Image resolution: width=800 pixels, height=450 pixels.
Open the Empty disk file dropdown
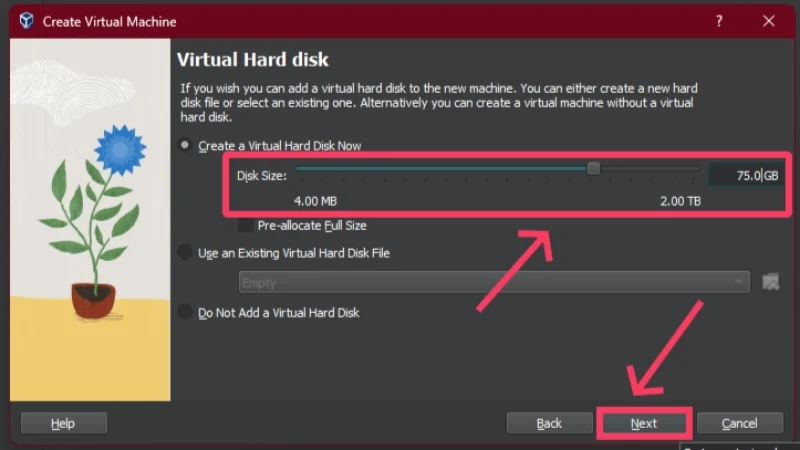pos(494,282)
